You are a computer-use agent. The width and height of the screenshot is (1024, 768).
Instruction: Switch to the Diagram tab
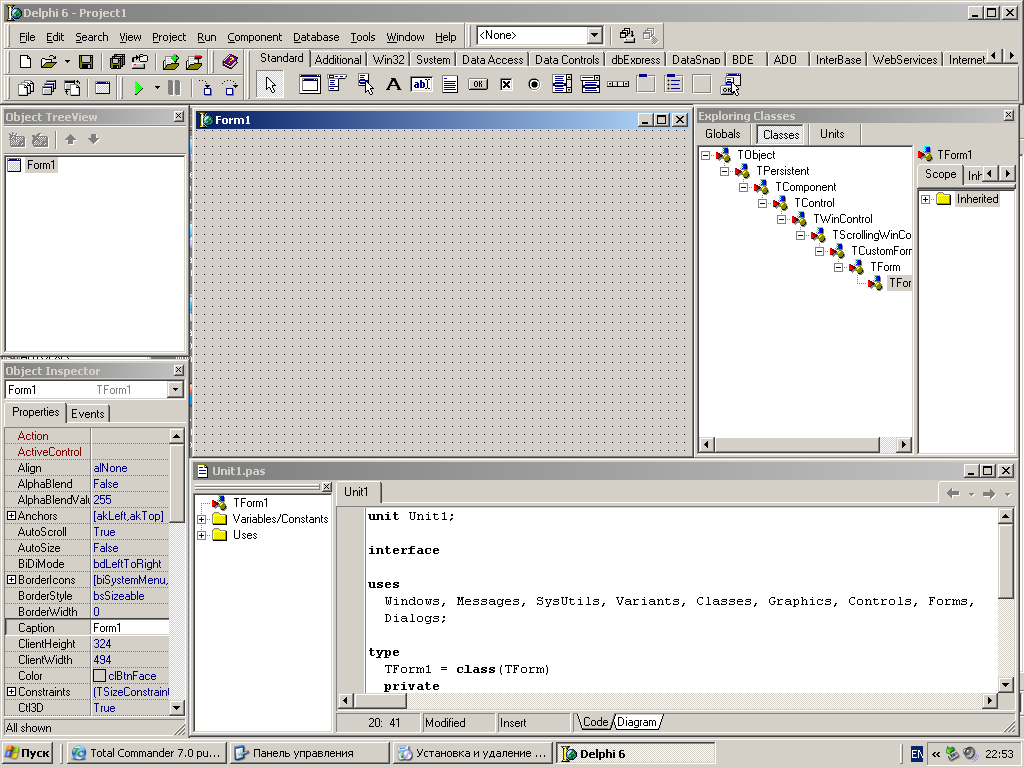[637, 722]
